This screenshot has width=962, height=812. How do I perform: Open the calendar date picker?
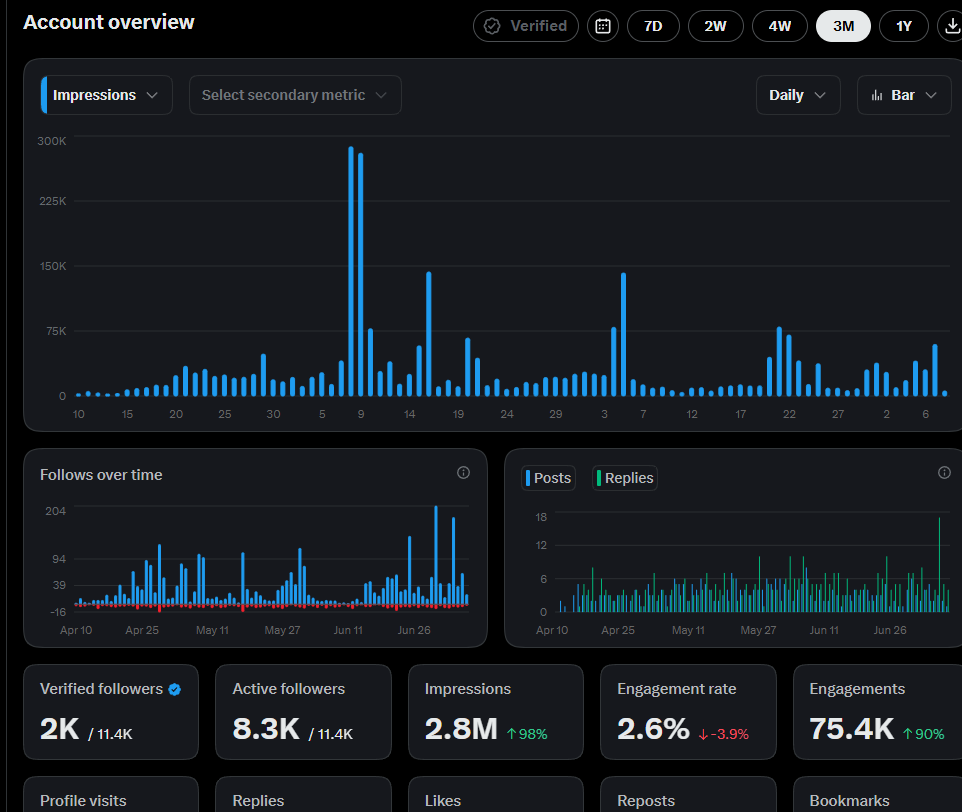click(x=602, y=26)
